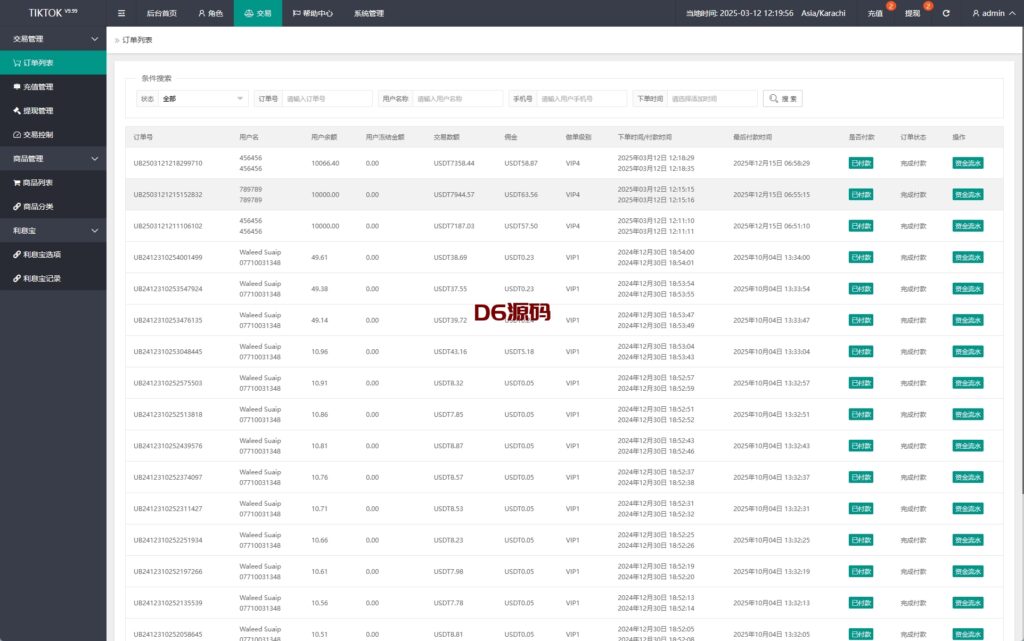Click 资金流水 for order UB2412310253476135

(968, 320)
